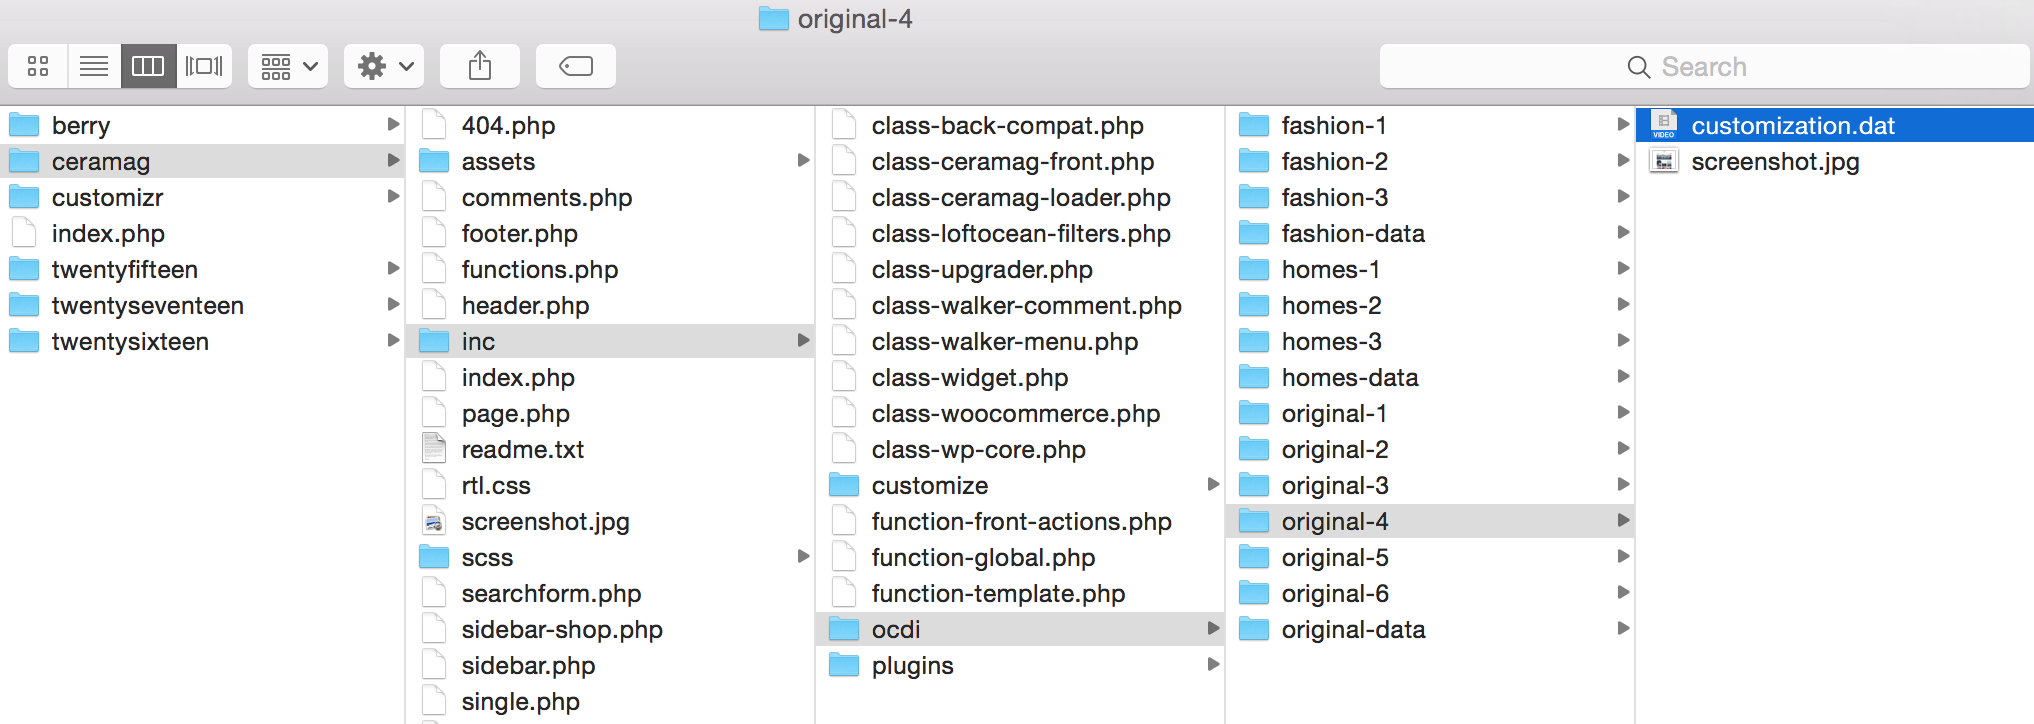The image size is (2034, 724).
Task: Click the original-4 title bar folder icon
Action: click(x=774, y=18)
